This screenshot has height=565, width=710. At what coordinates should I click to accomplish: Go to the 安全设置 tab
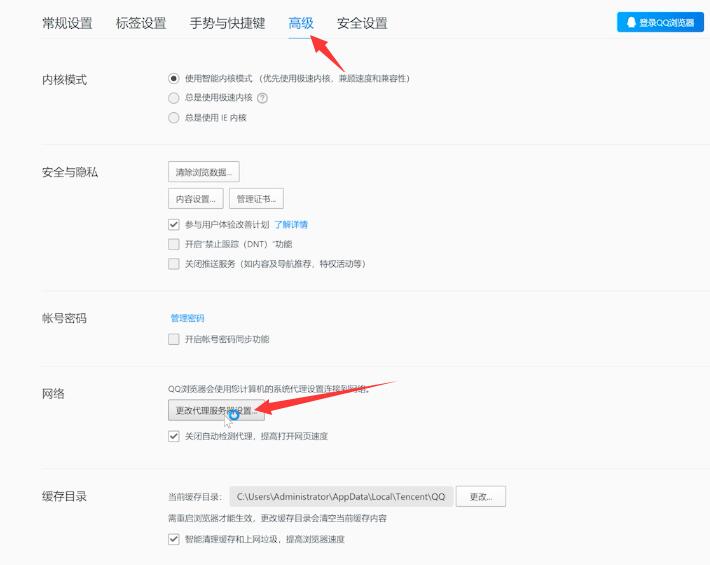click(362, 23)
